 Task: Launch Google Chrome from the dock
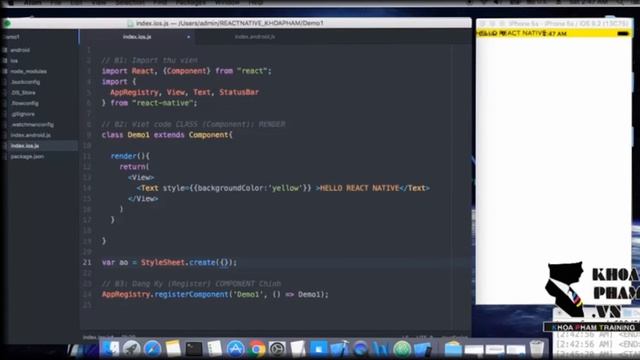click(256, 349)
